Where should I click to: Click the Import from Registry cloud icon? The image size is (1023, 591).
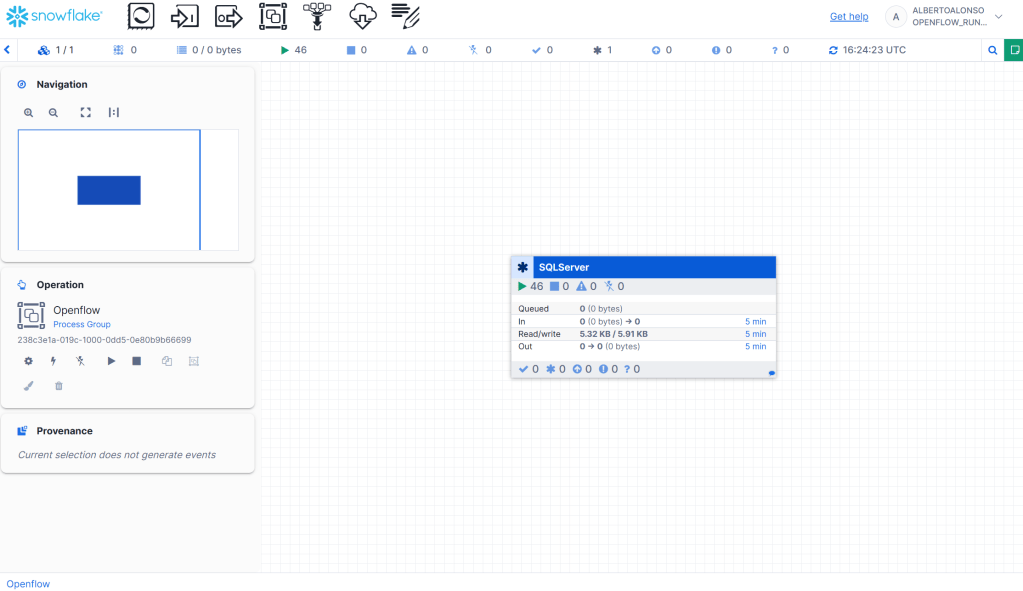[361, 16]
